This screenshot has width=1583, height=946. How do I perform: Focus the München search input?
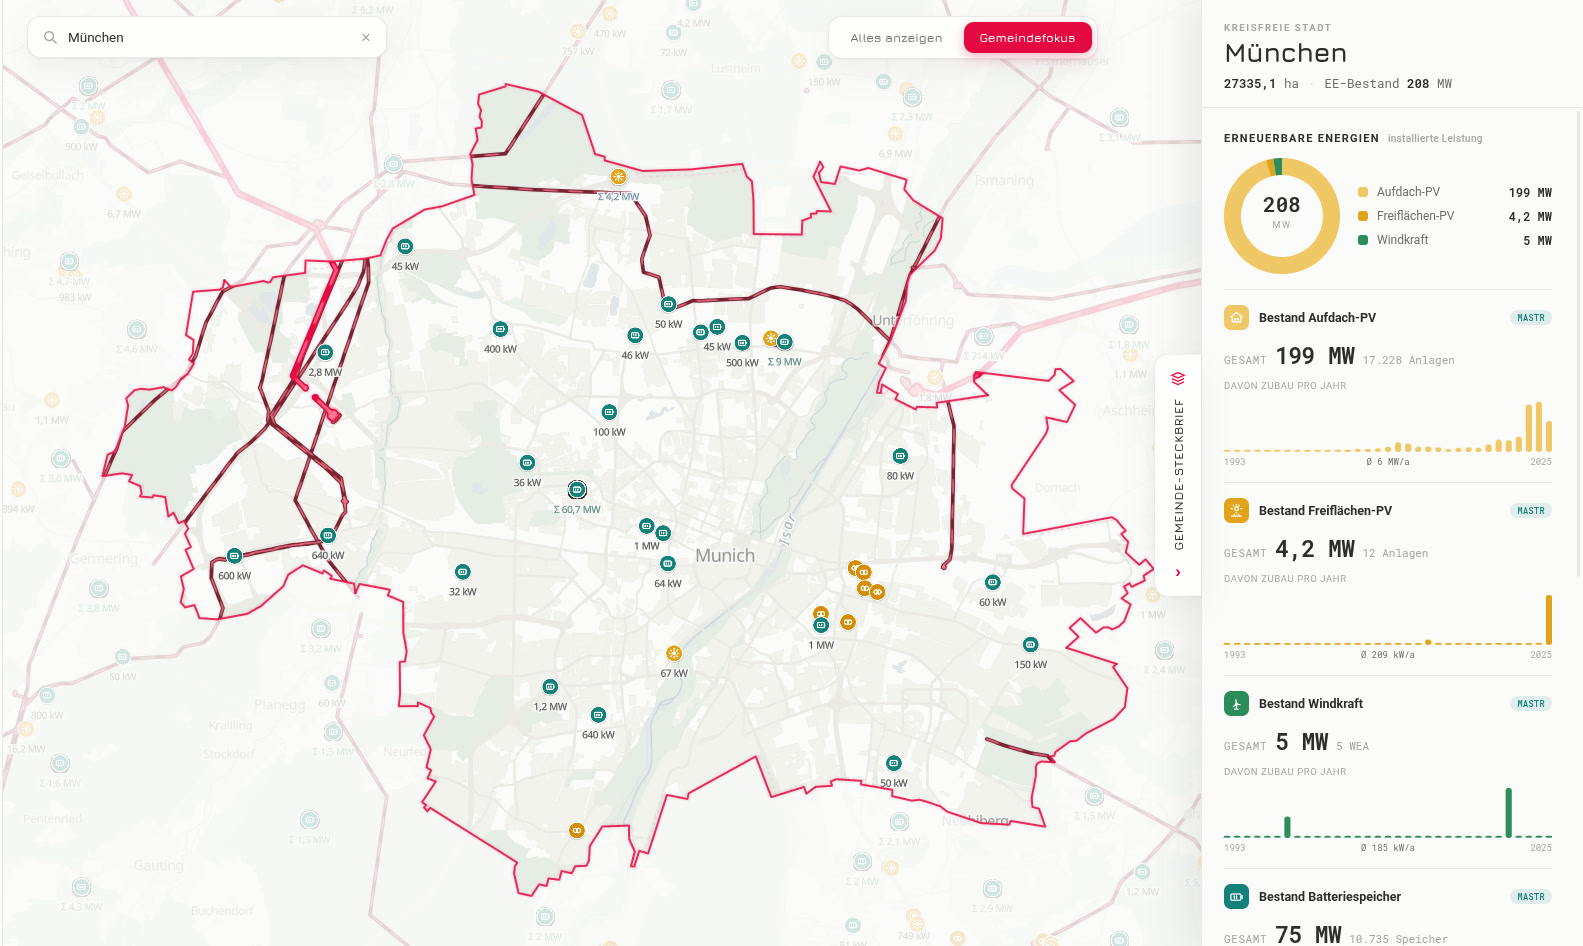(x=207, y=38)
